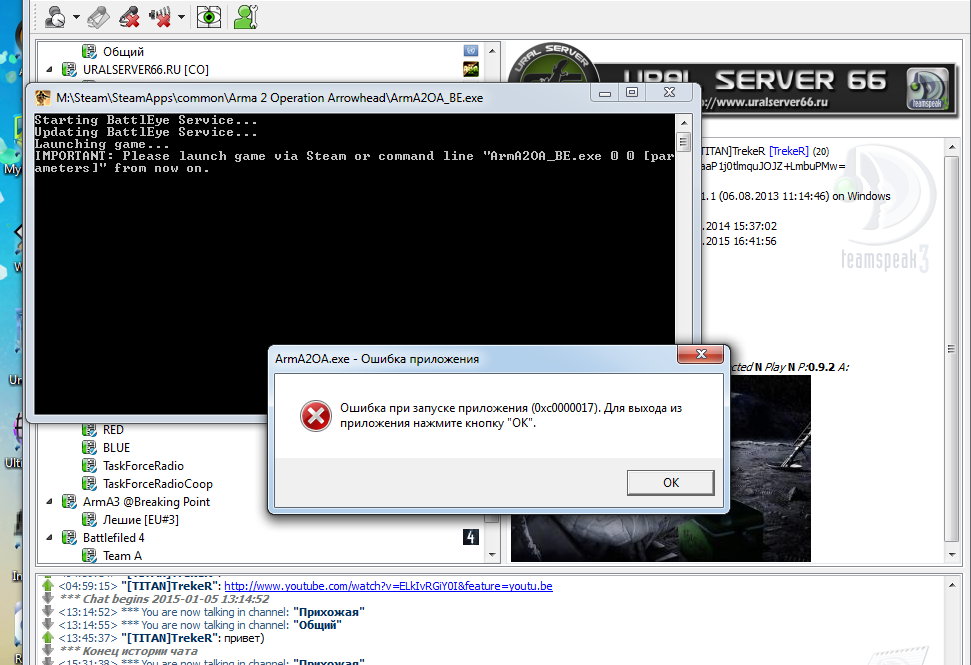Click the "Конец истории чата" line
Image resolution: width=971 pixels, height=665 pixels.
tap(129, 651)
